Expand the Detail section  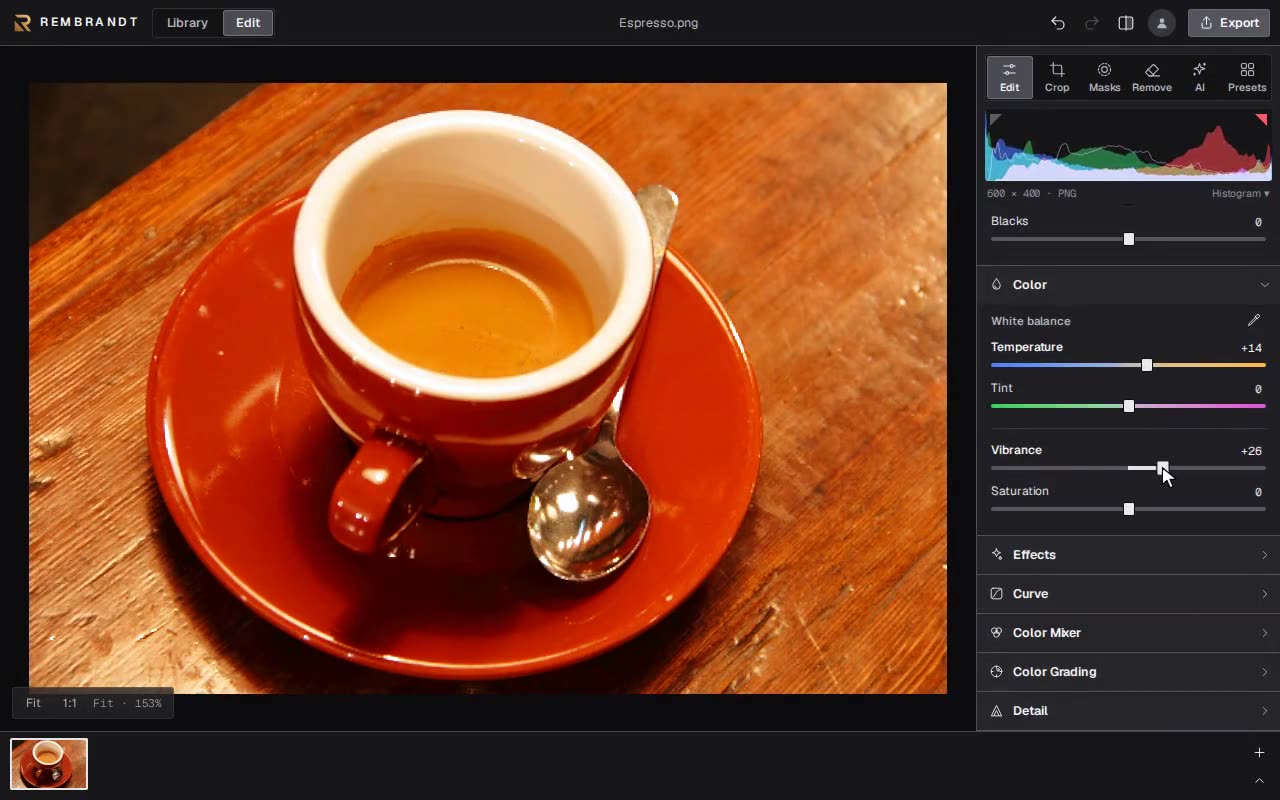(x=1128, y=711)
